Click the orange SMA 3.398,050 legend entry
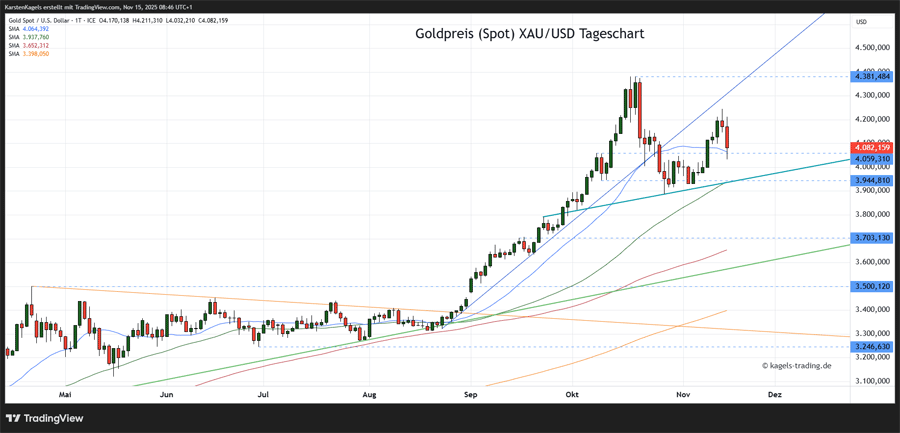900x433 pixels. point(28,53)
